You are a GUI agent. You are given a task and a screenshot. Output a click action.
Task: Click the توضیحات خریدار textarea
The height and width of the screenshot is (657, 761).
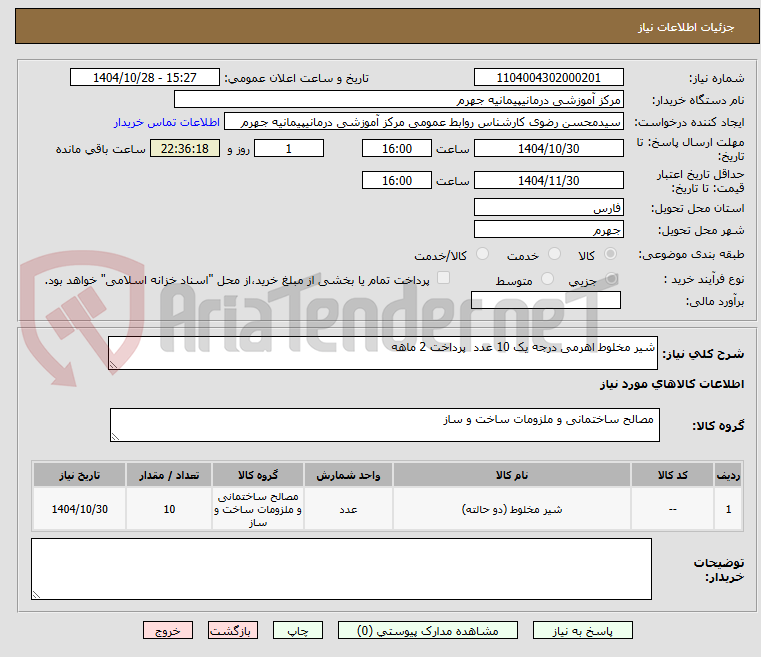(341, 569)
